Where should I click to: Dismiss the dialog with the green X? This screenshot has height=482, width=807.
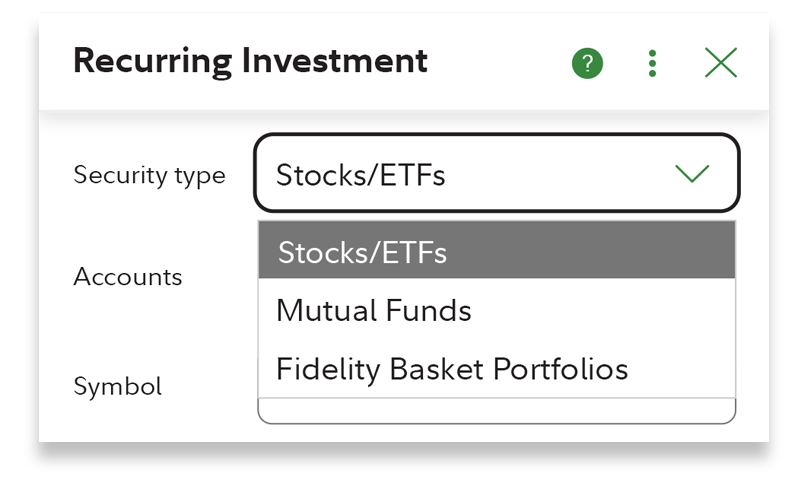pyautogui.click(x=720, y=64)
